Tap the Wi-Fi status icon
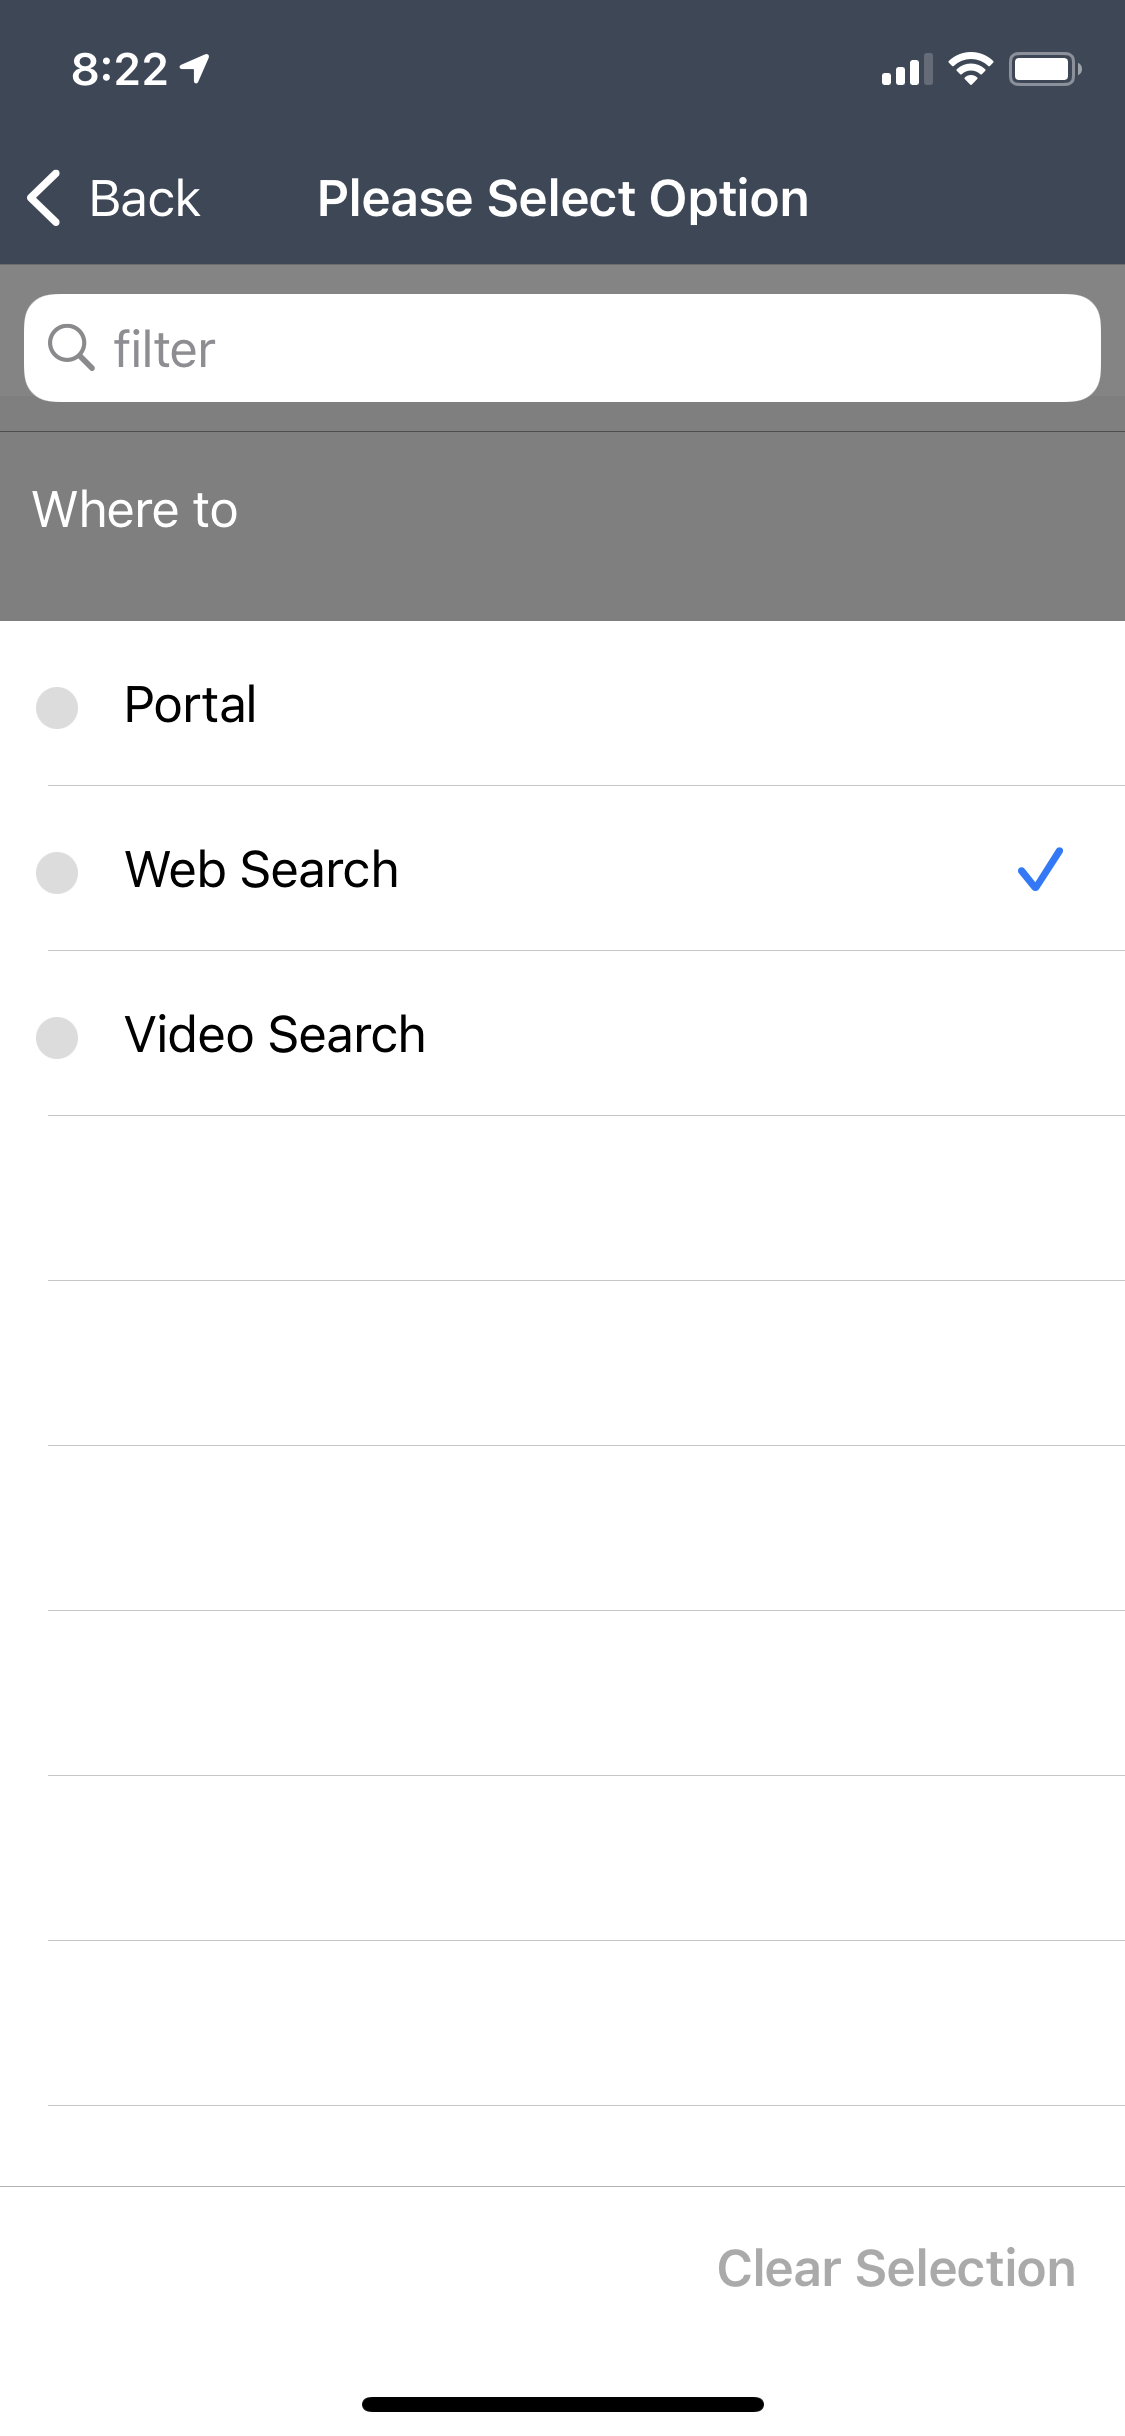The width and height of the screenshot is (1125, 2436). 970,69
